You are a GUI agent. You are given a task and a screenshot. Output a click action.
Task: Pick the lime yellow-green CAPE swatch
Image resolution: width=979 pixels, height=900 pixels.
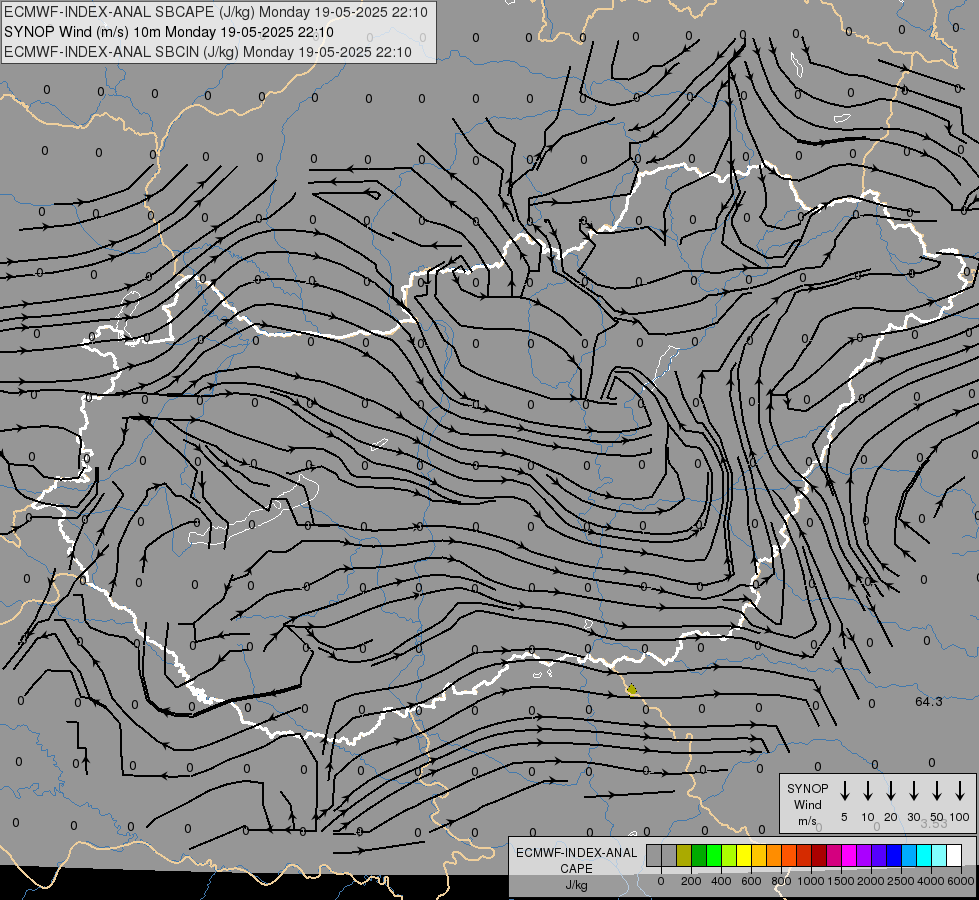[x=729, y=855]
